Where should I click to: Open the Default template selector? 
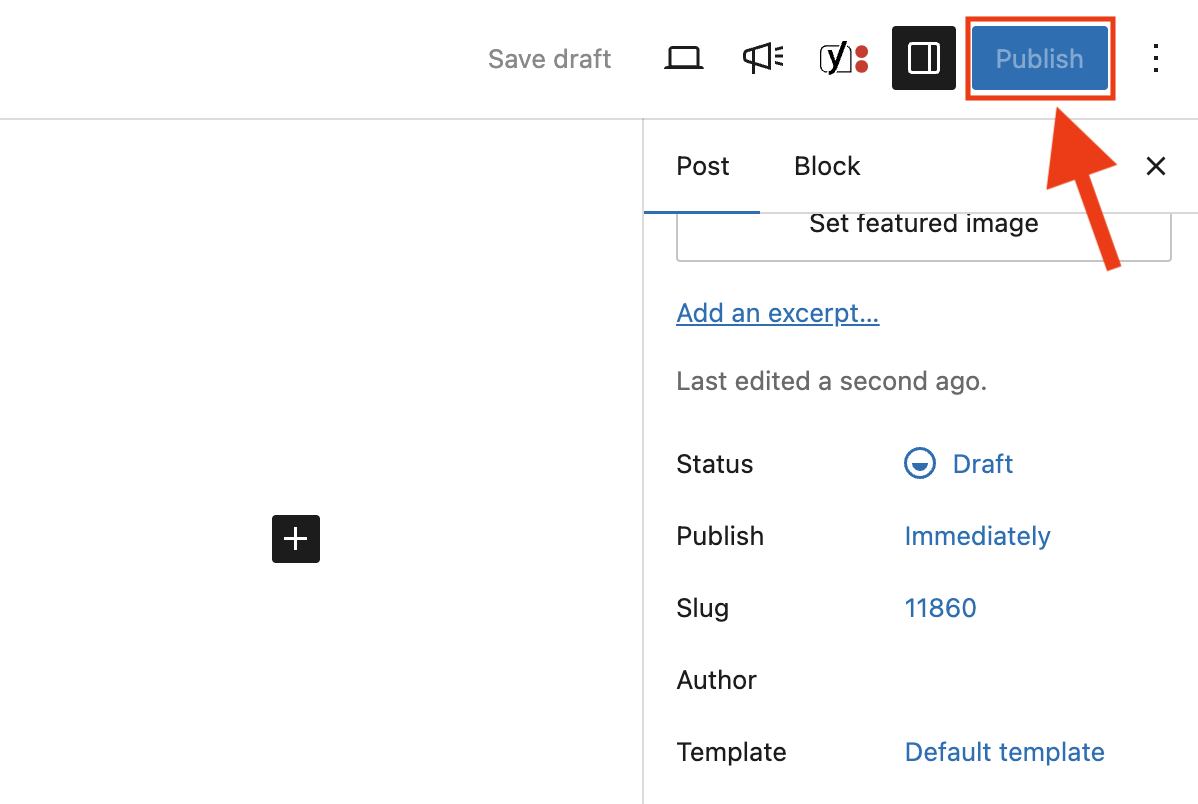(1004, 752)
